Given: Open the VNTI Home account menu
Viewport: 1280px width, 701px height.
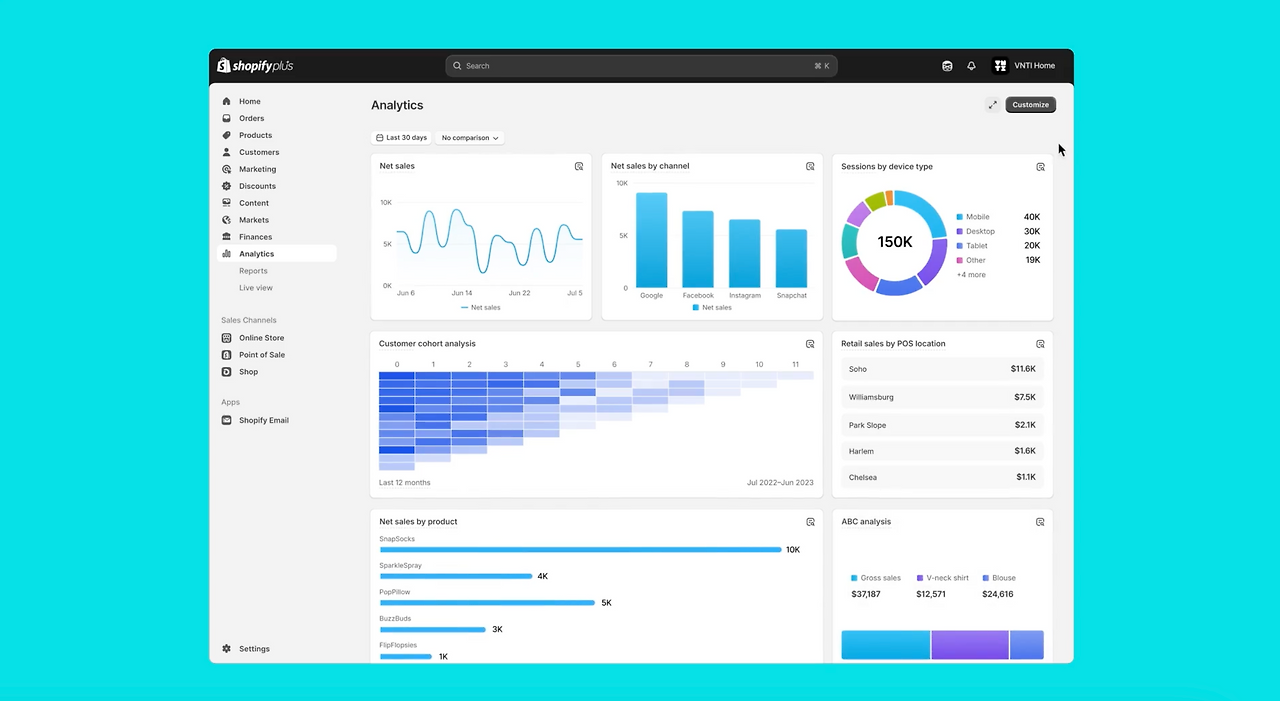Looking at the screenshot, I should [1025, 66].
